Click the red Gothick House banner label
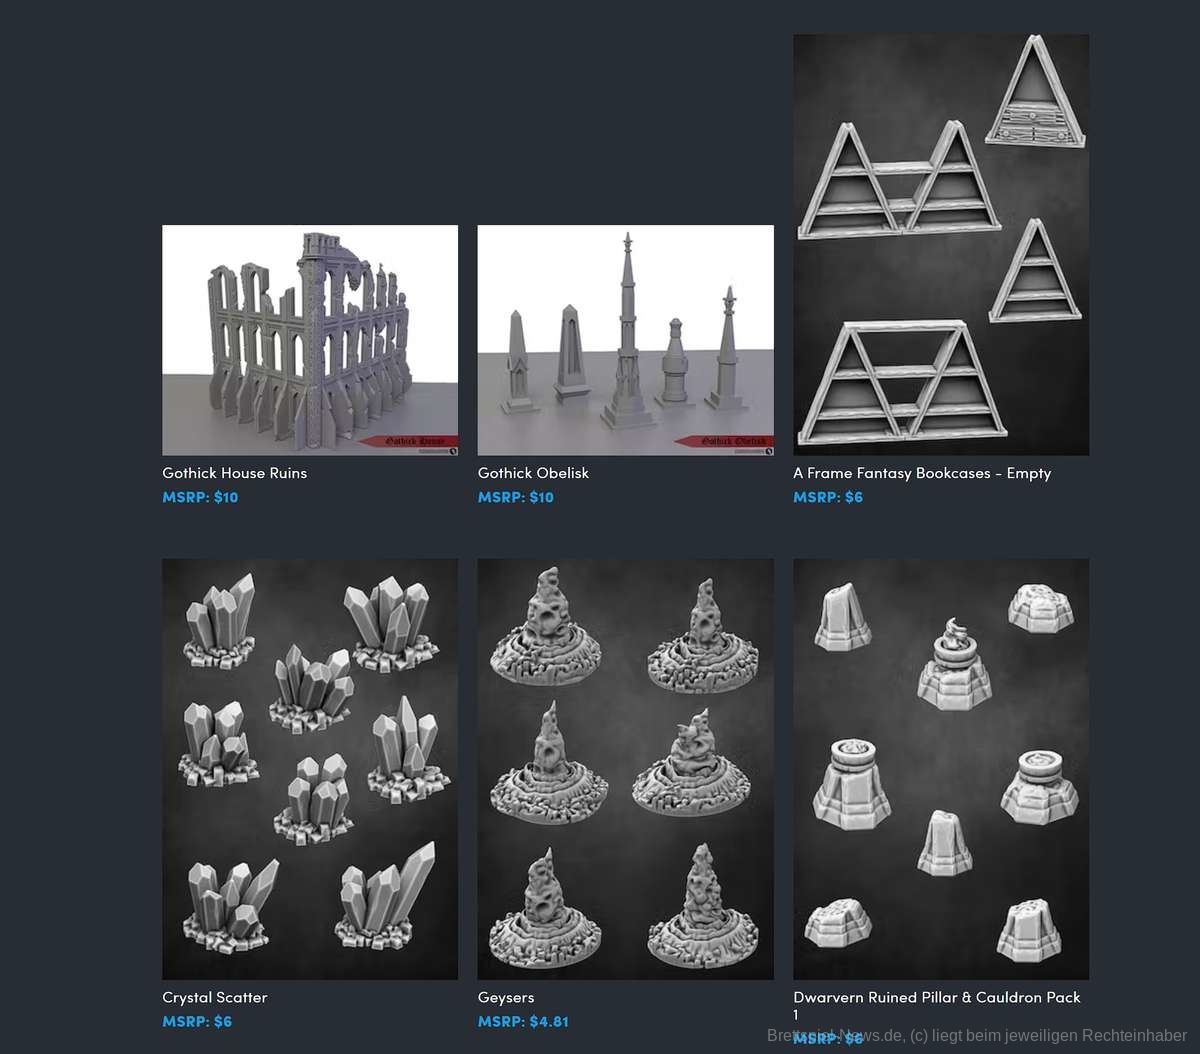 click(408, 441)
